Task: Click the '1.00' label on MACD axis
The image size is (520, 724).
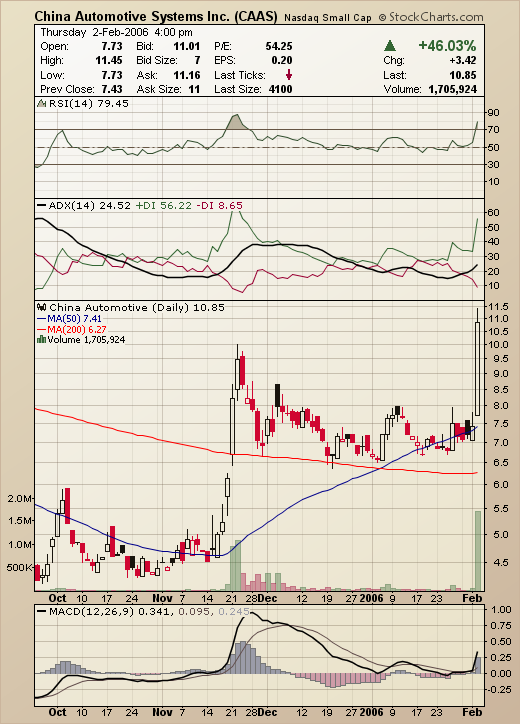Action: (x=502, y=609)
